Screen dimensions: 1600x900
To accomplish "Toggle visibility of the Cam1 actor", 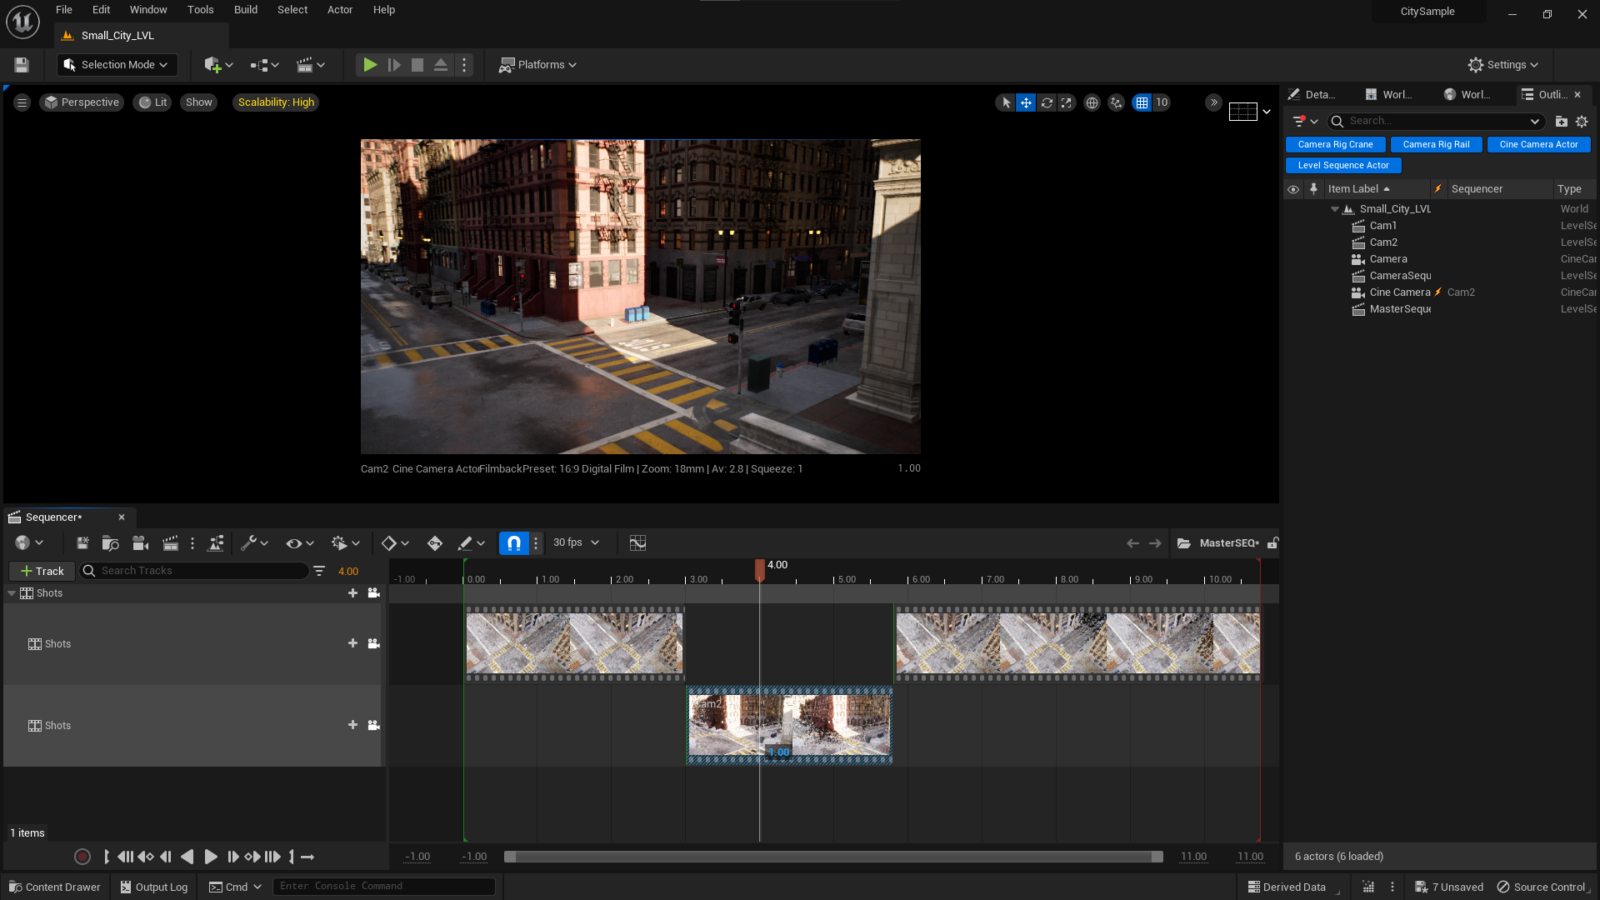I will pyautogui.click(x=1294, y=225).
